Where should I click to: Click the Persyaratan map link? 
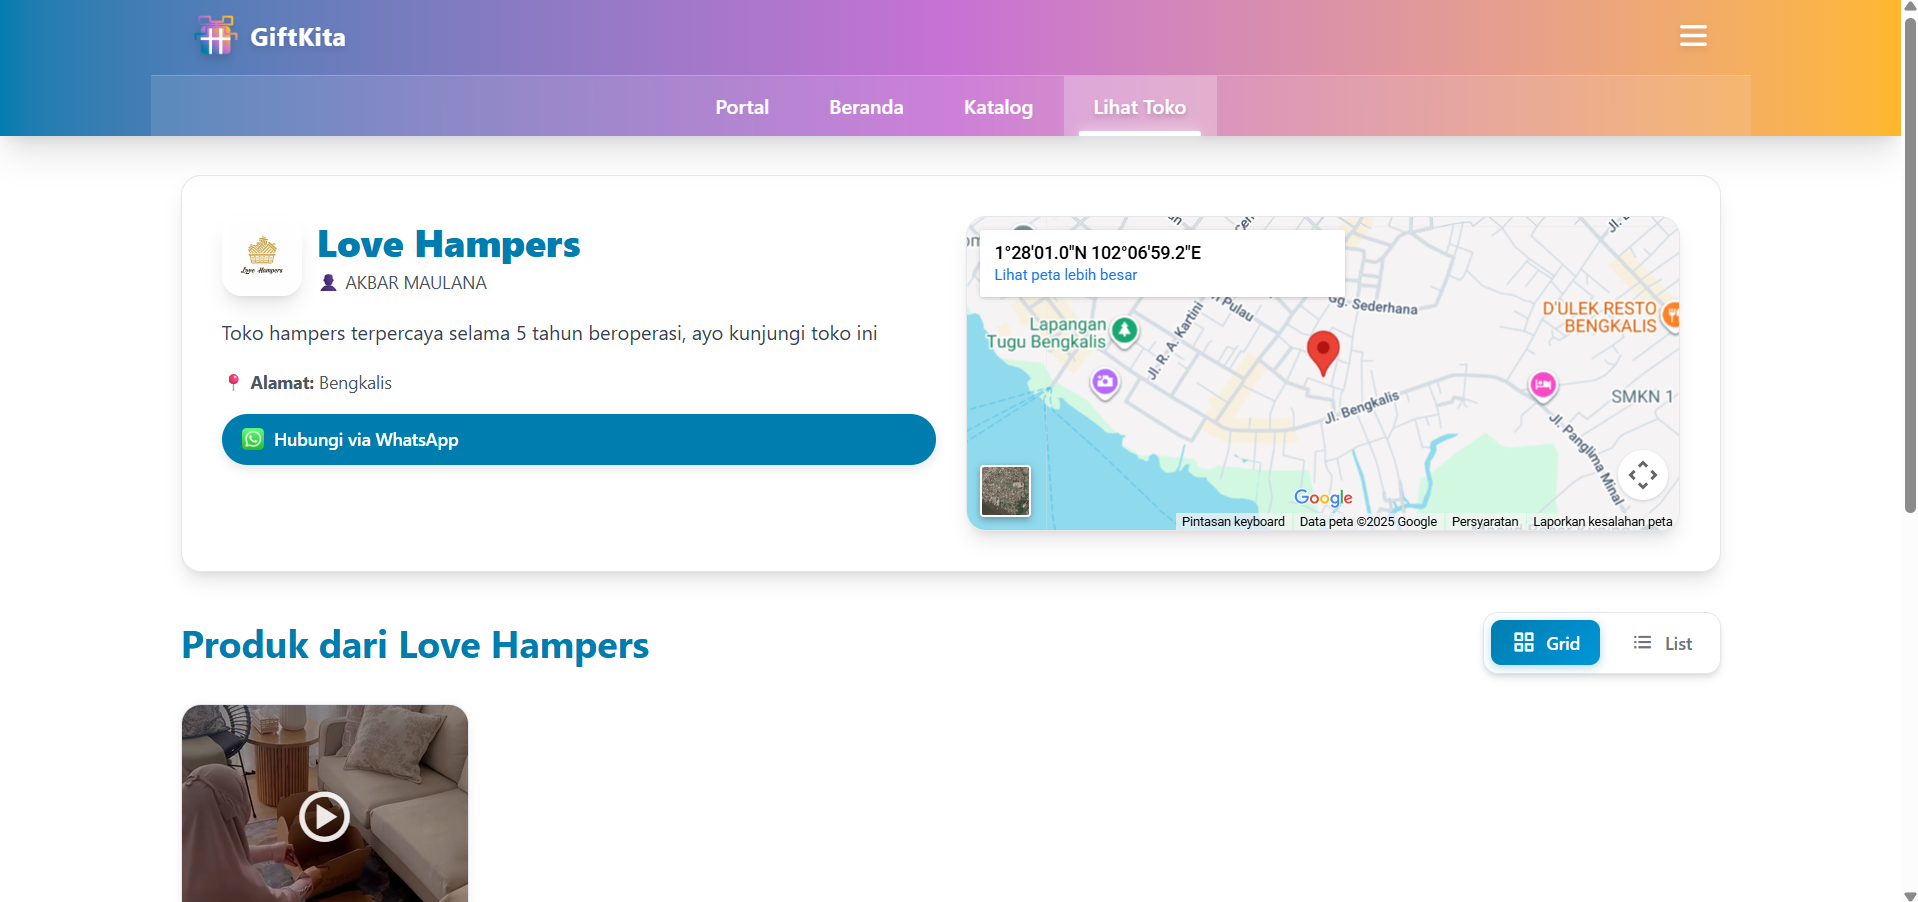(1484, 522)
